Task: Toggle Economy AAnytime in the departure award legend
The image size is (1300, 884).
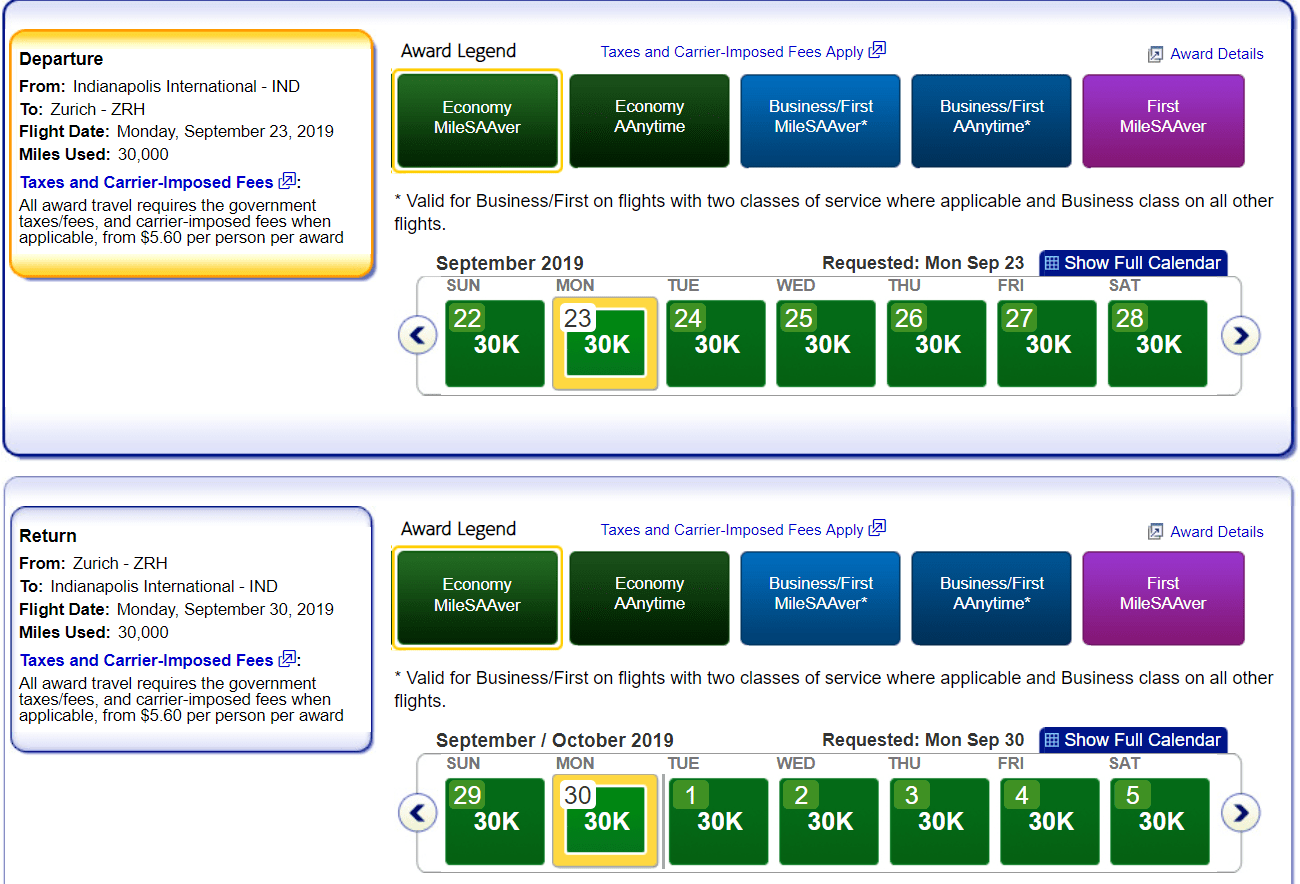Action: click(649, 120)
